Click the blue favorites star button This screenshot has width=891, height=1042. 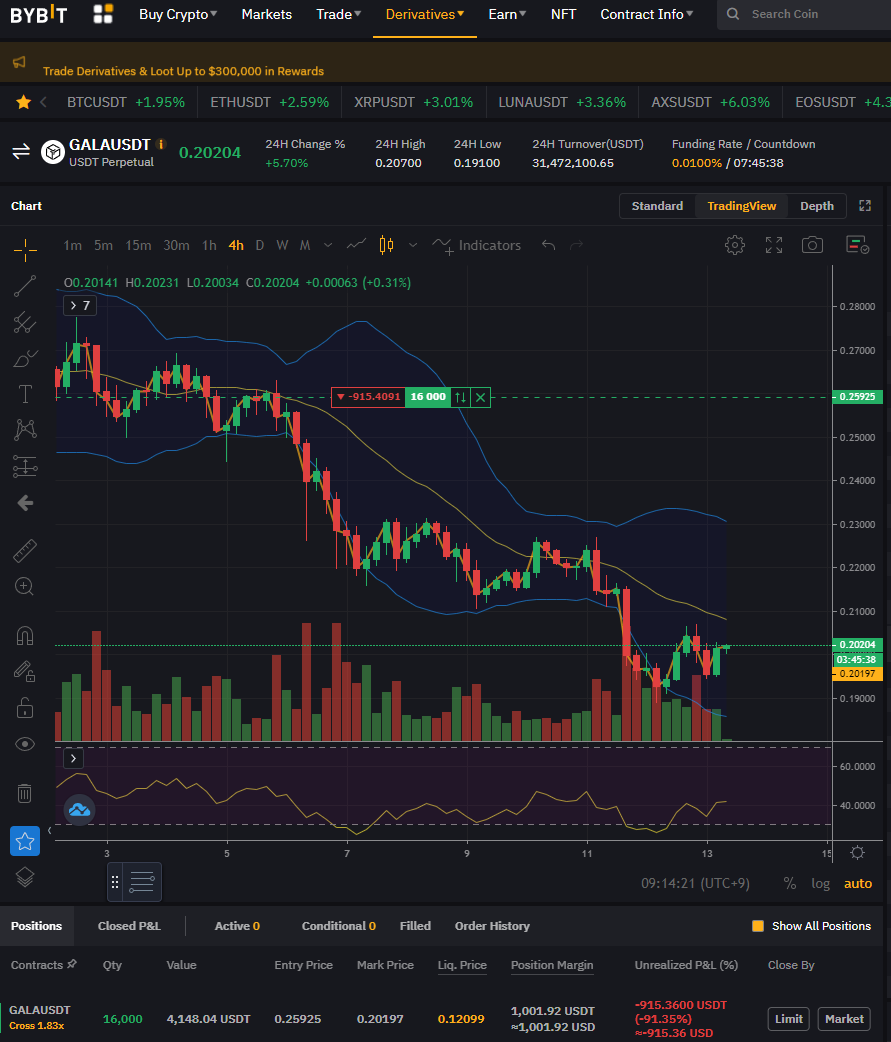click(x=25, y=841)
